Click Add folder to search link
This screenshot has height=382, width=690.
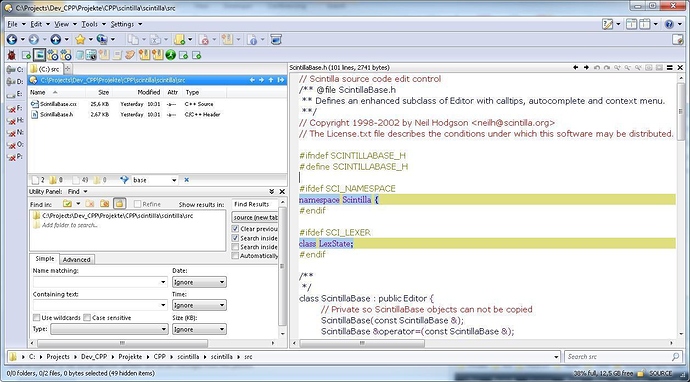[70, 225]
